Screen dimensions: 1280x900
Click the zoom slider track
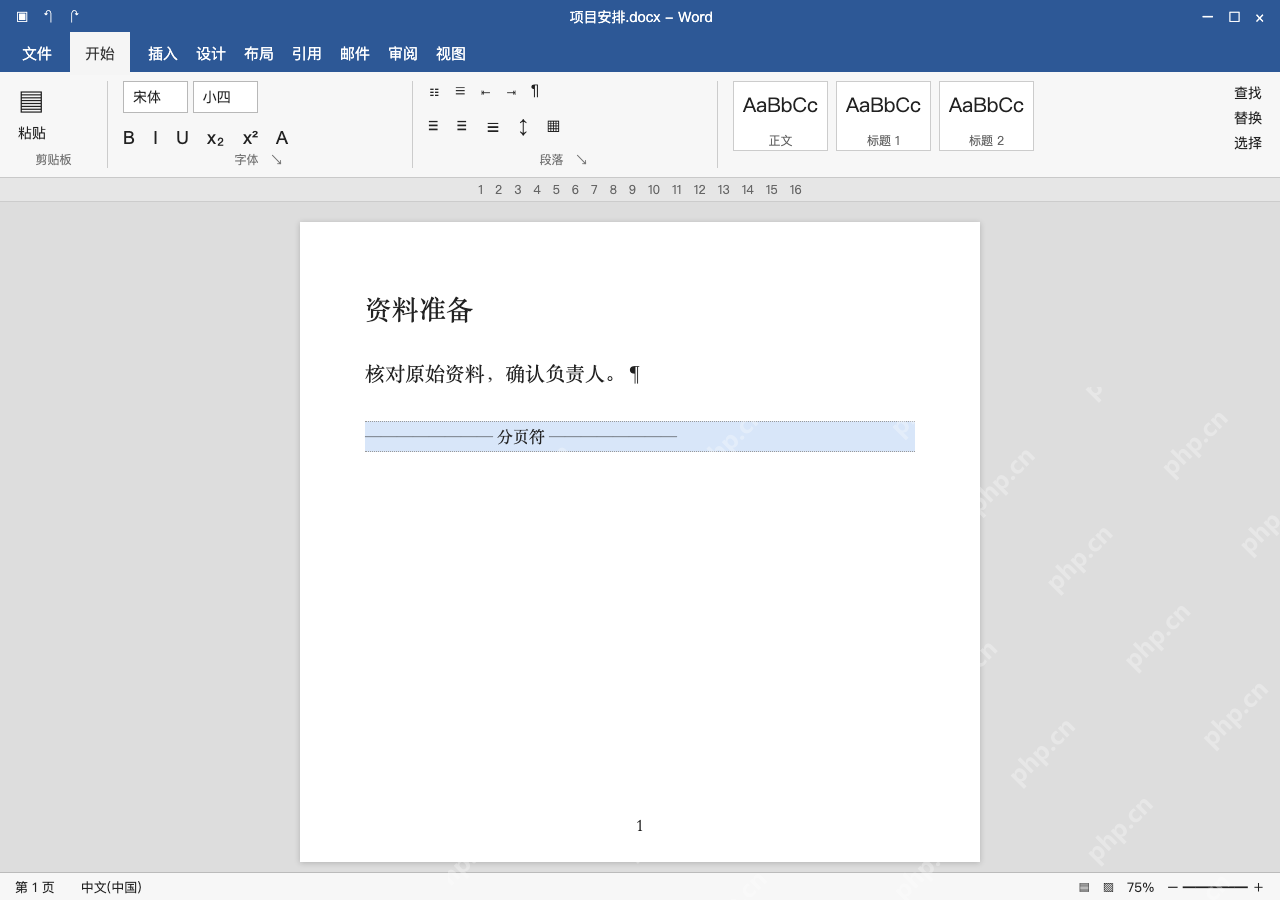pyautogui.click(x=1215, y=887)
